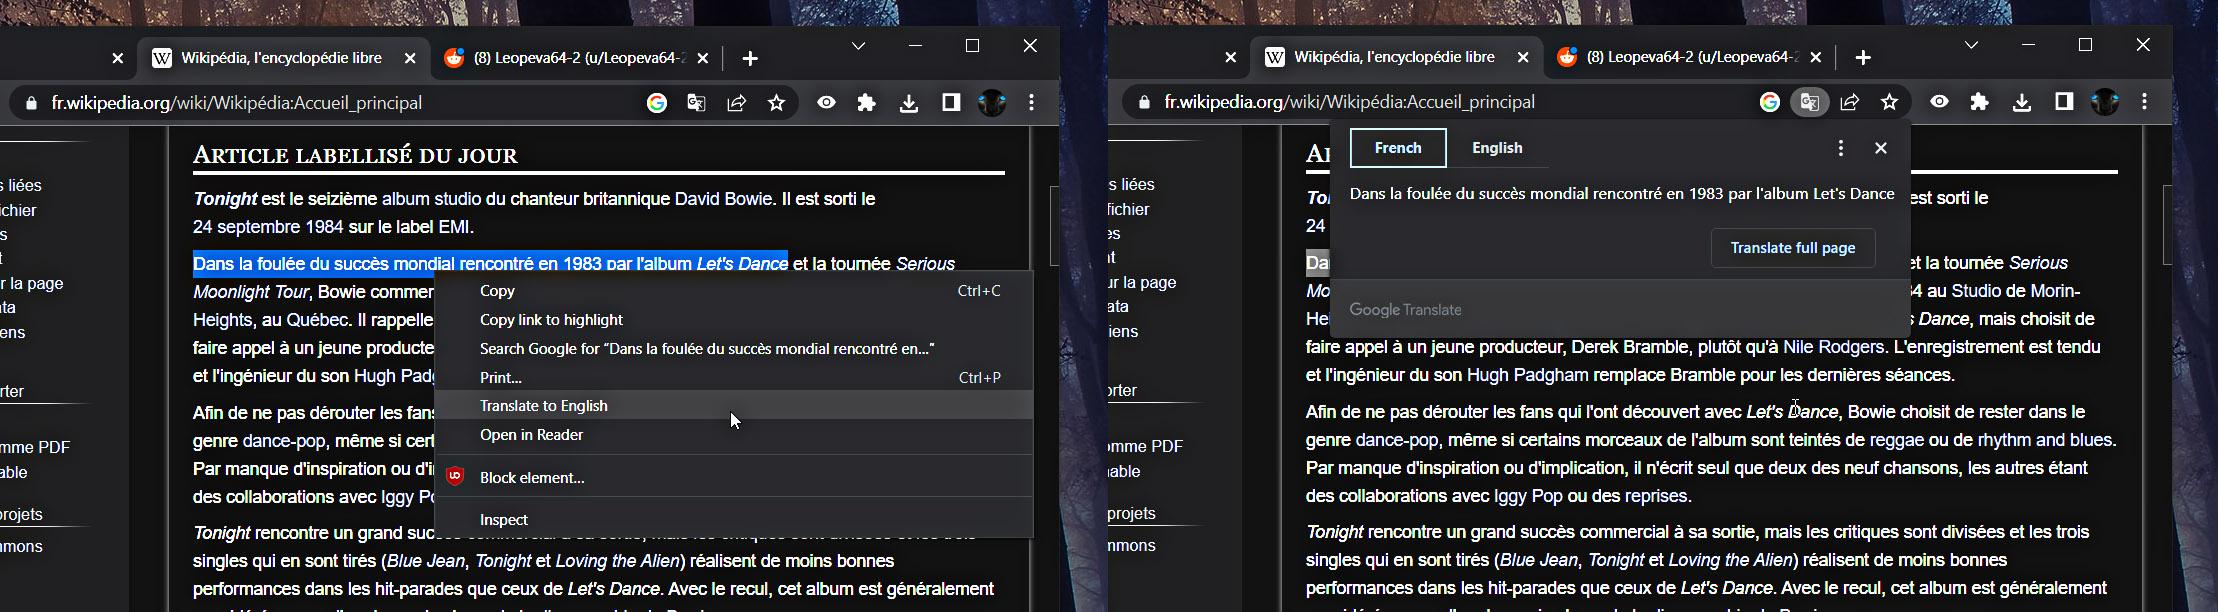Screen dimensions: 2218x612
Task: Open profile avatar in right browser
Action: point(2104,102)
